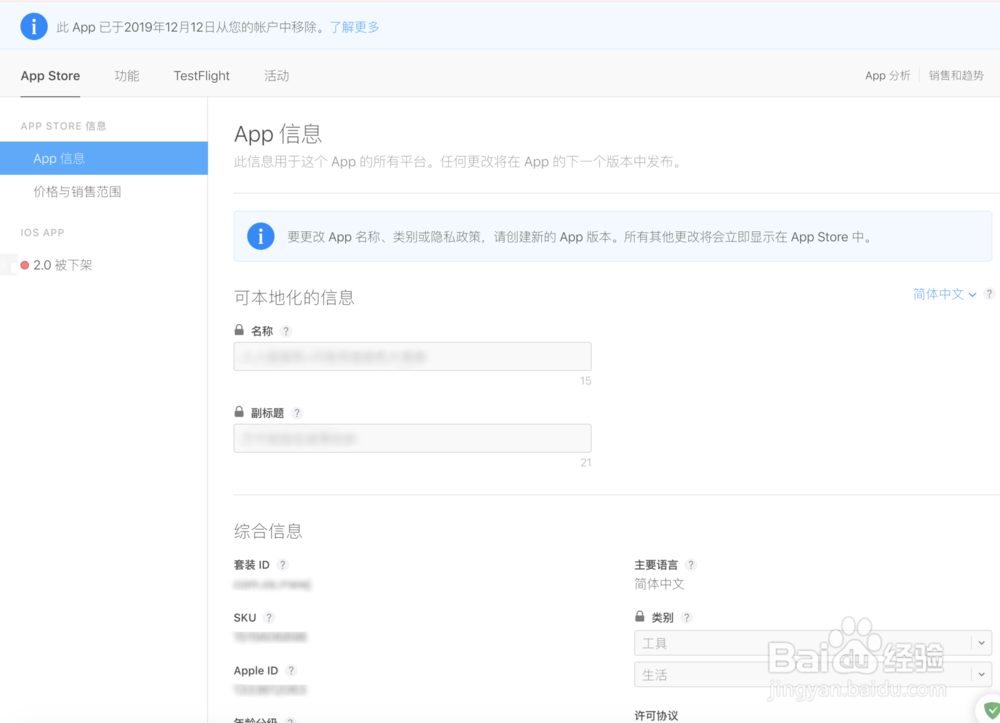Open the 生活 secondary category dropdown
Image resolution: width=1000 pixels, height=723 pixels.
tap(813, 675)
